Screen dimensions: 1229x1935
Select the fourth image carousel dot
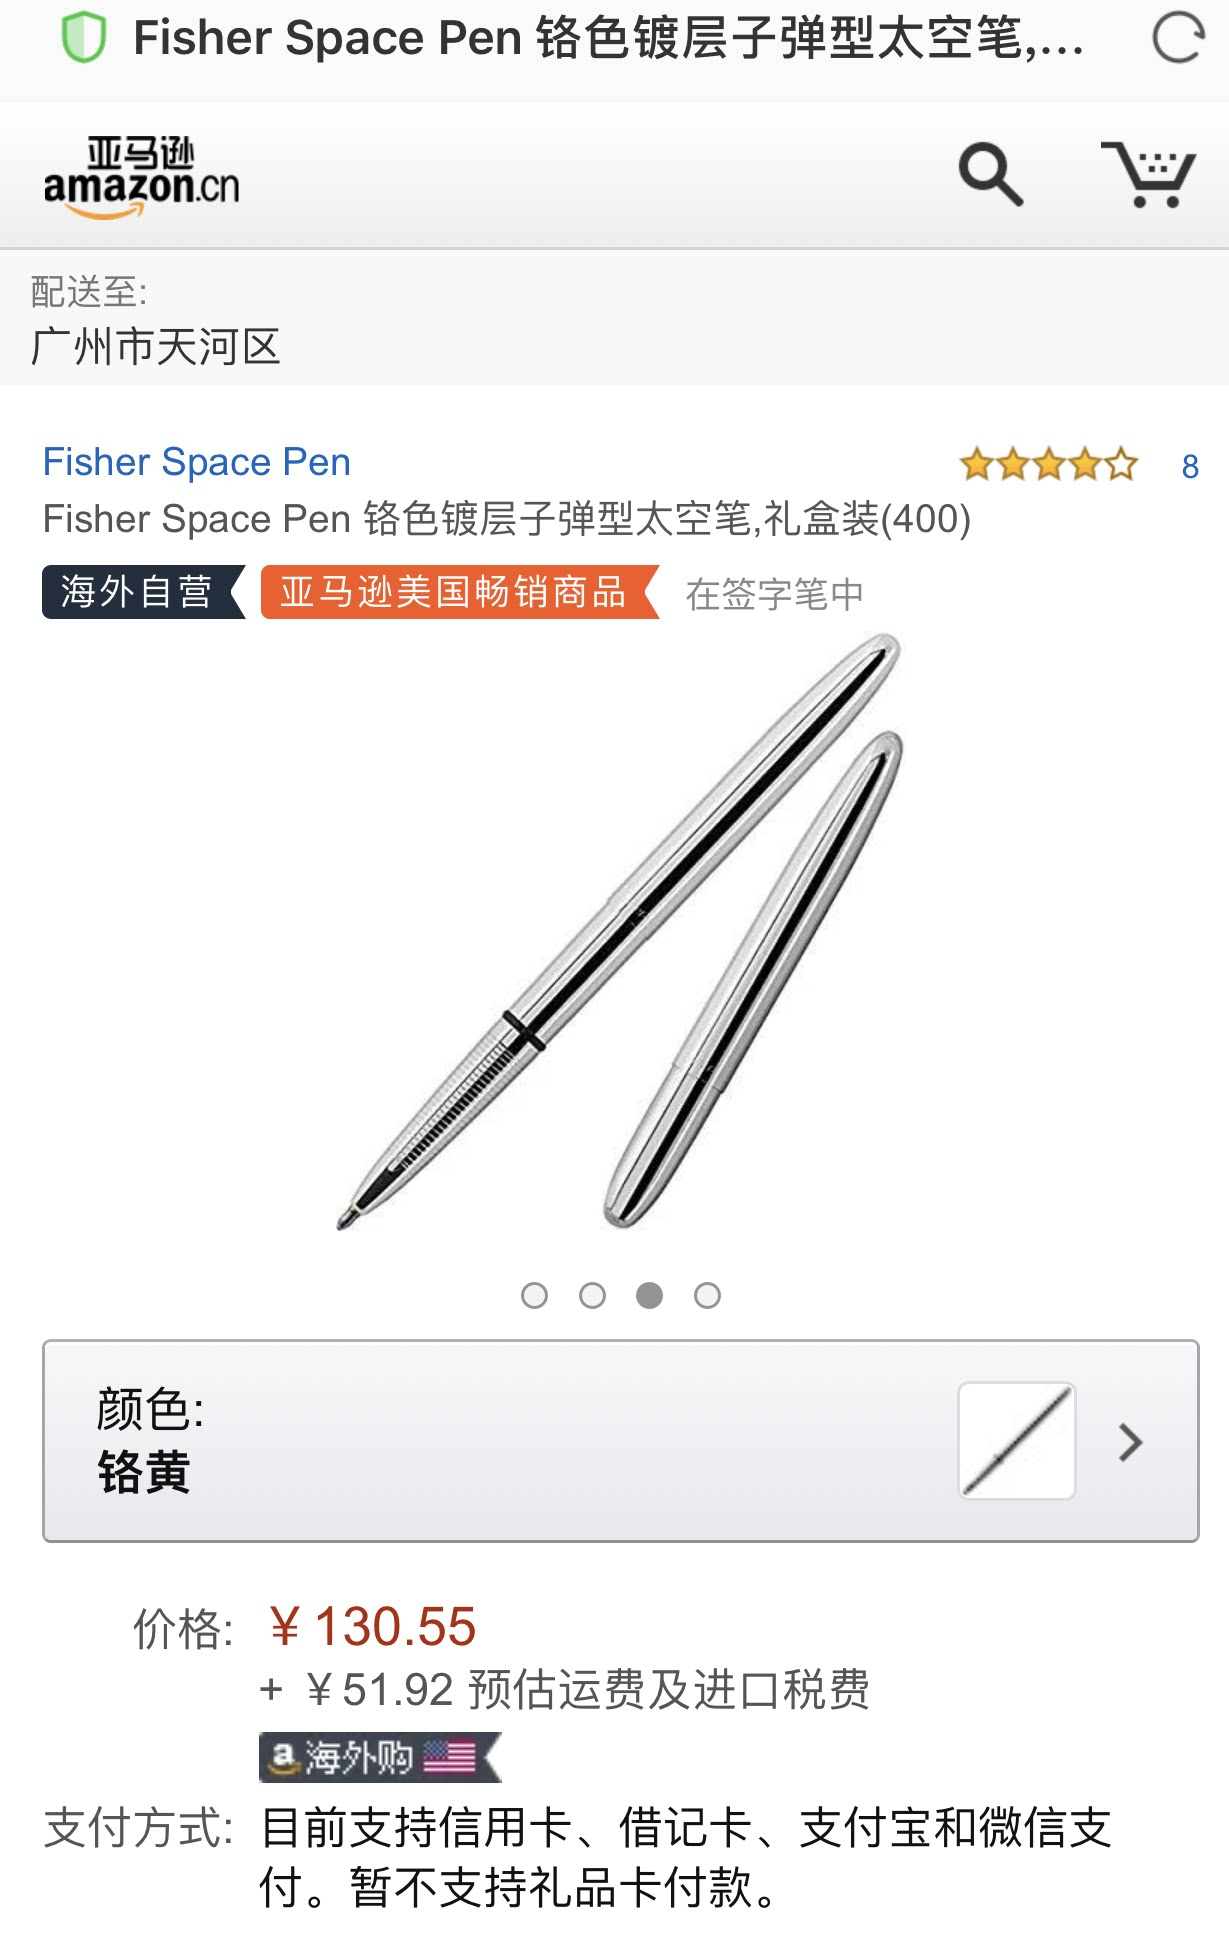[708, 1296]
